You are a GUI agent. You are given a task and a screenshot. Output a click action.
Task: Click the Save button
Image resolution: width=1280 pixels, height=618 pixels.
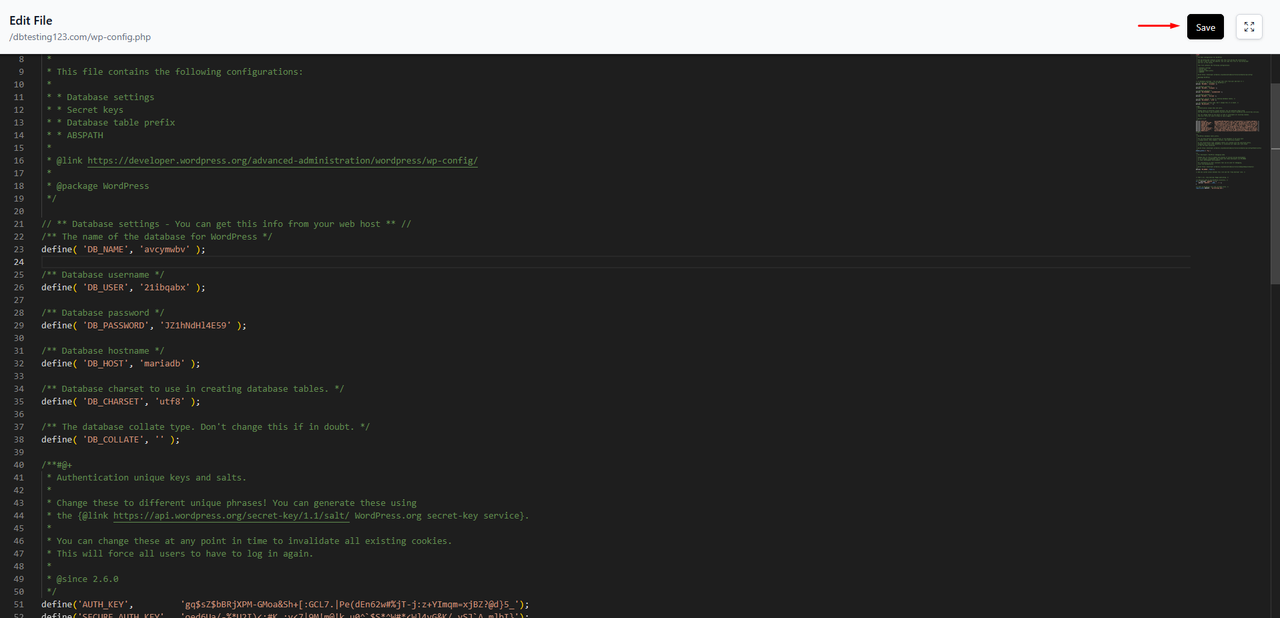pos(1205,27)
